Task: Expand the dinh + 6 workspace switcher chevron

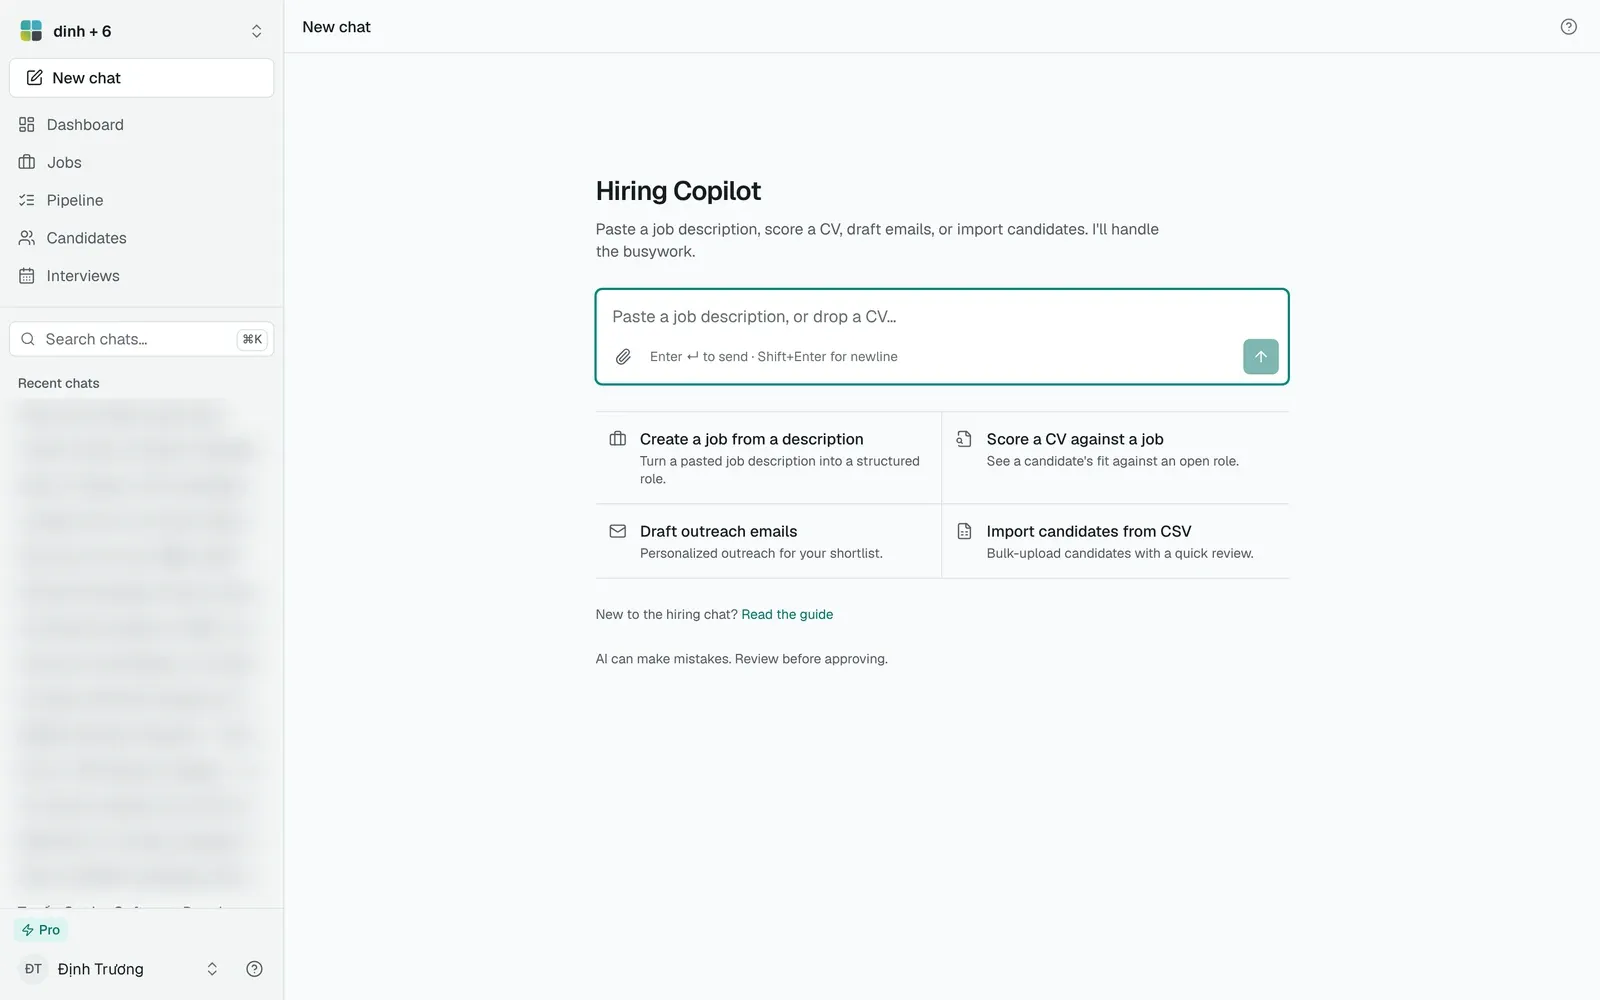Action: pos(256,31)
